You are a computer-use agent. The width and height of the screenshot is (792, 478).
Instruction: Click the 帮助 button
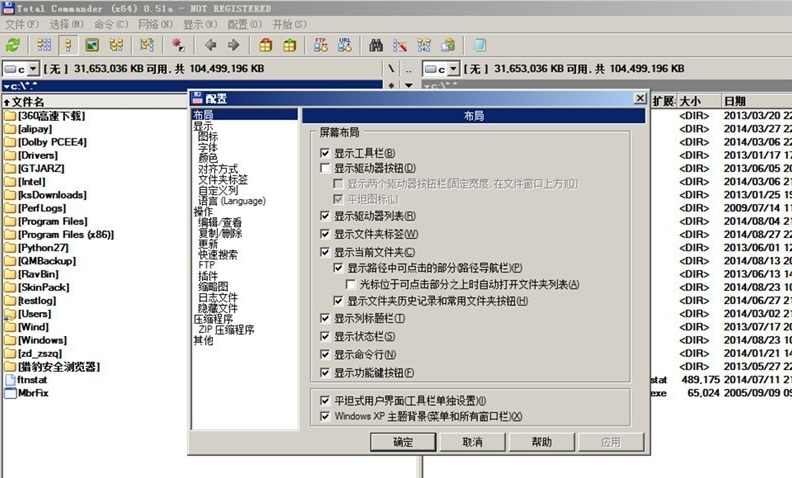[x=541, y=442]
